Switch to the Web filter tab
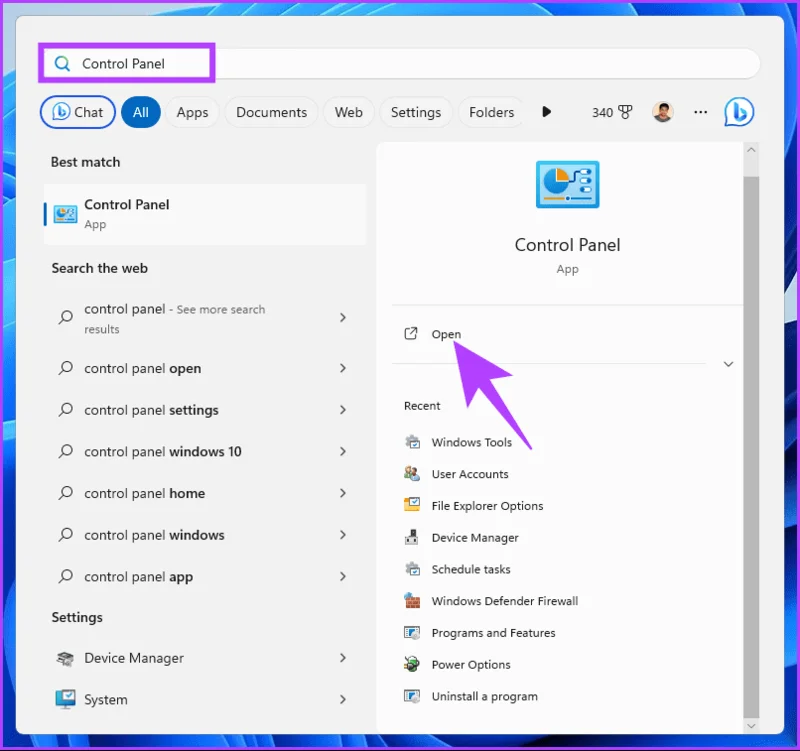Image resolution: width=800 pixels, height=751 pixels. [349, 112]
